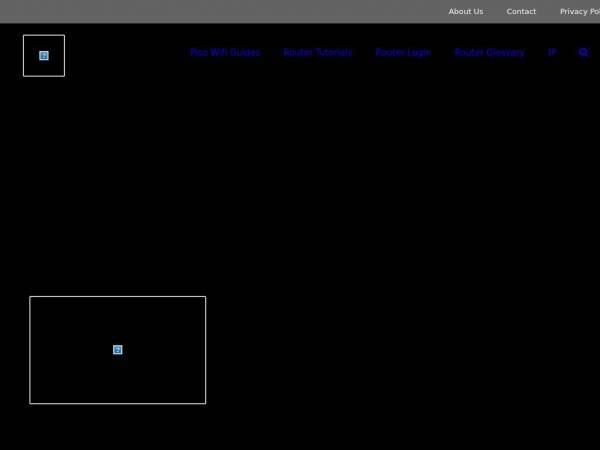600x450 pixels.
Task: Open the Router Glossary menu item
Action: [489, 52]
